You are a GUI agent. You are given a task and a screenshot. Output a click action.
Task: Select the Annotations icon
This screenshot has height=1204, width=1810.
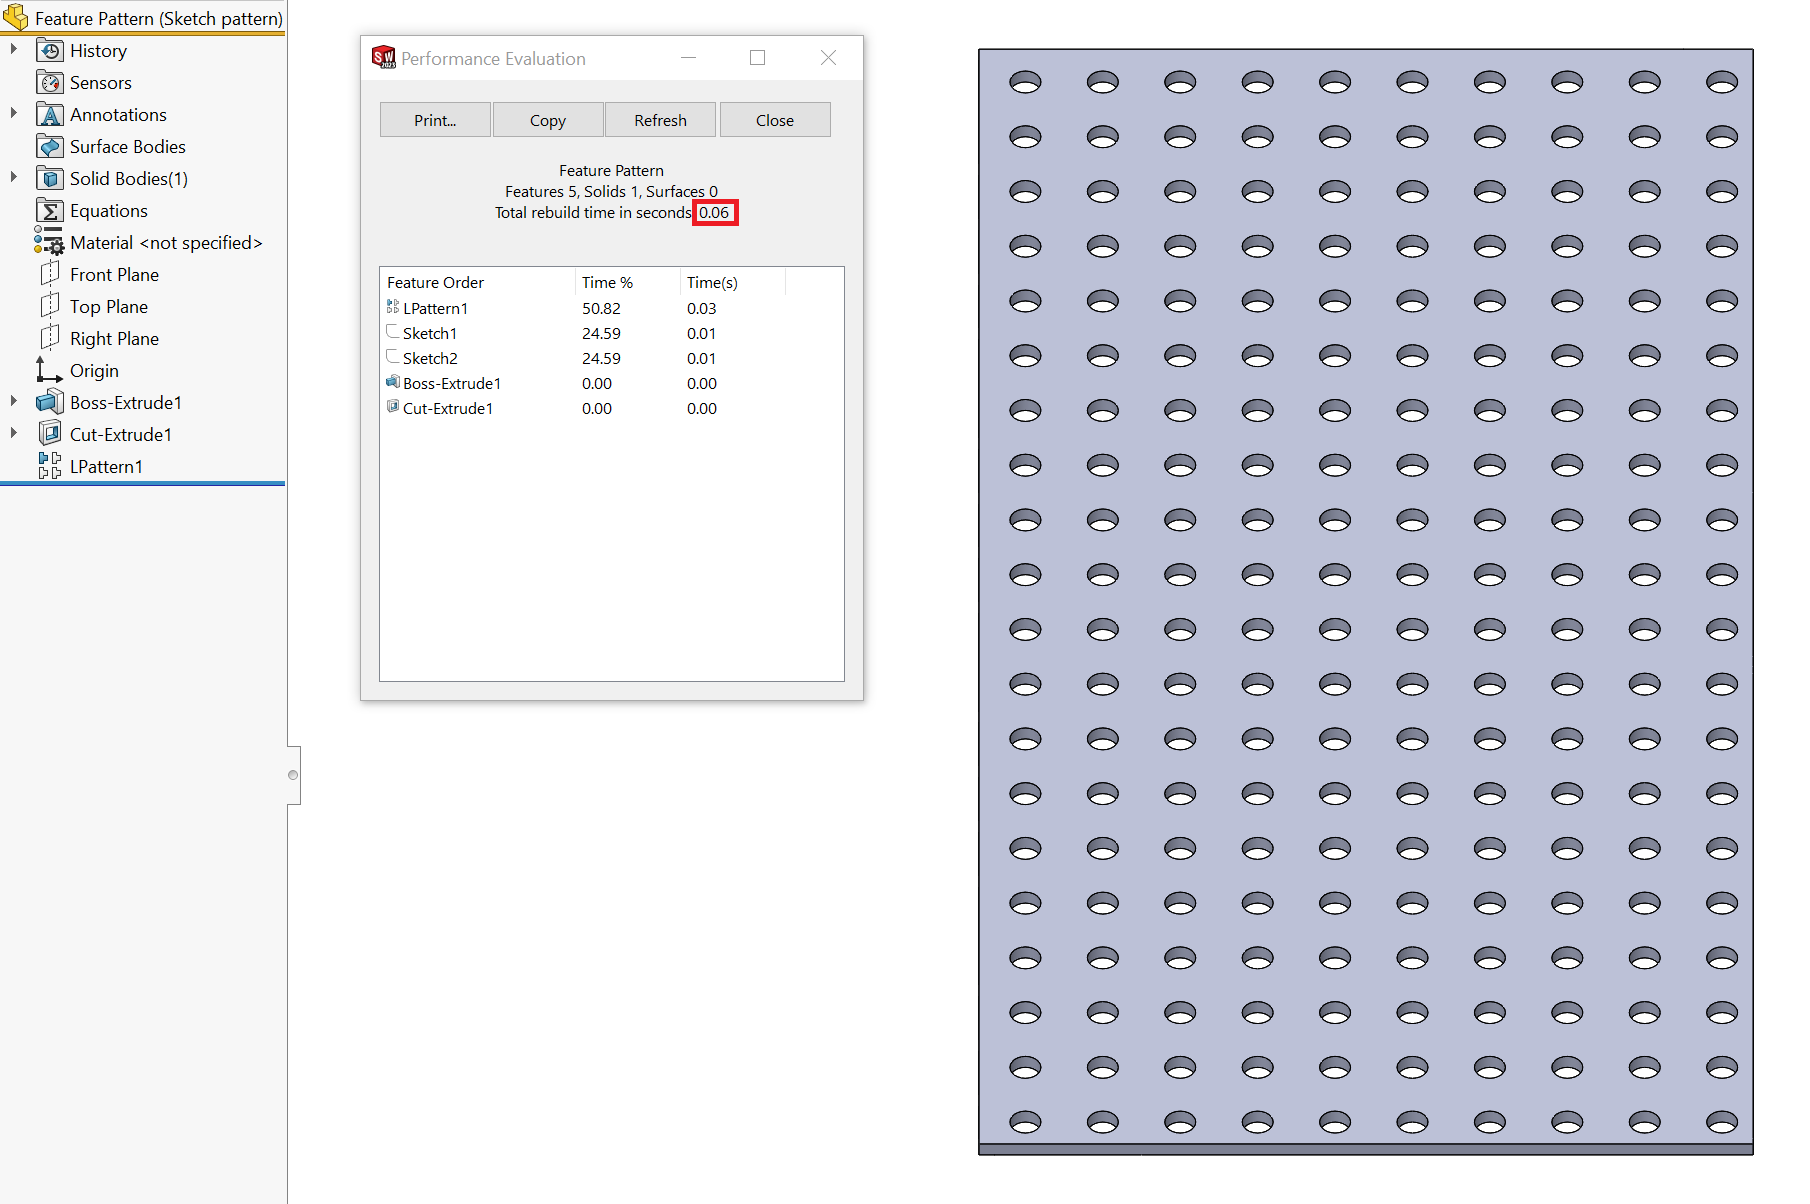(x=50, y=115)
